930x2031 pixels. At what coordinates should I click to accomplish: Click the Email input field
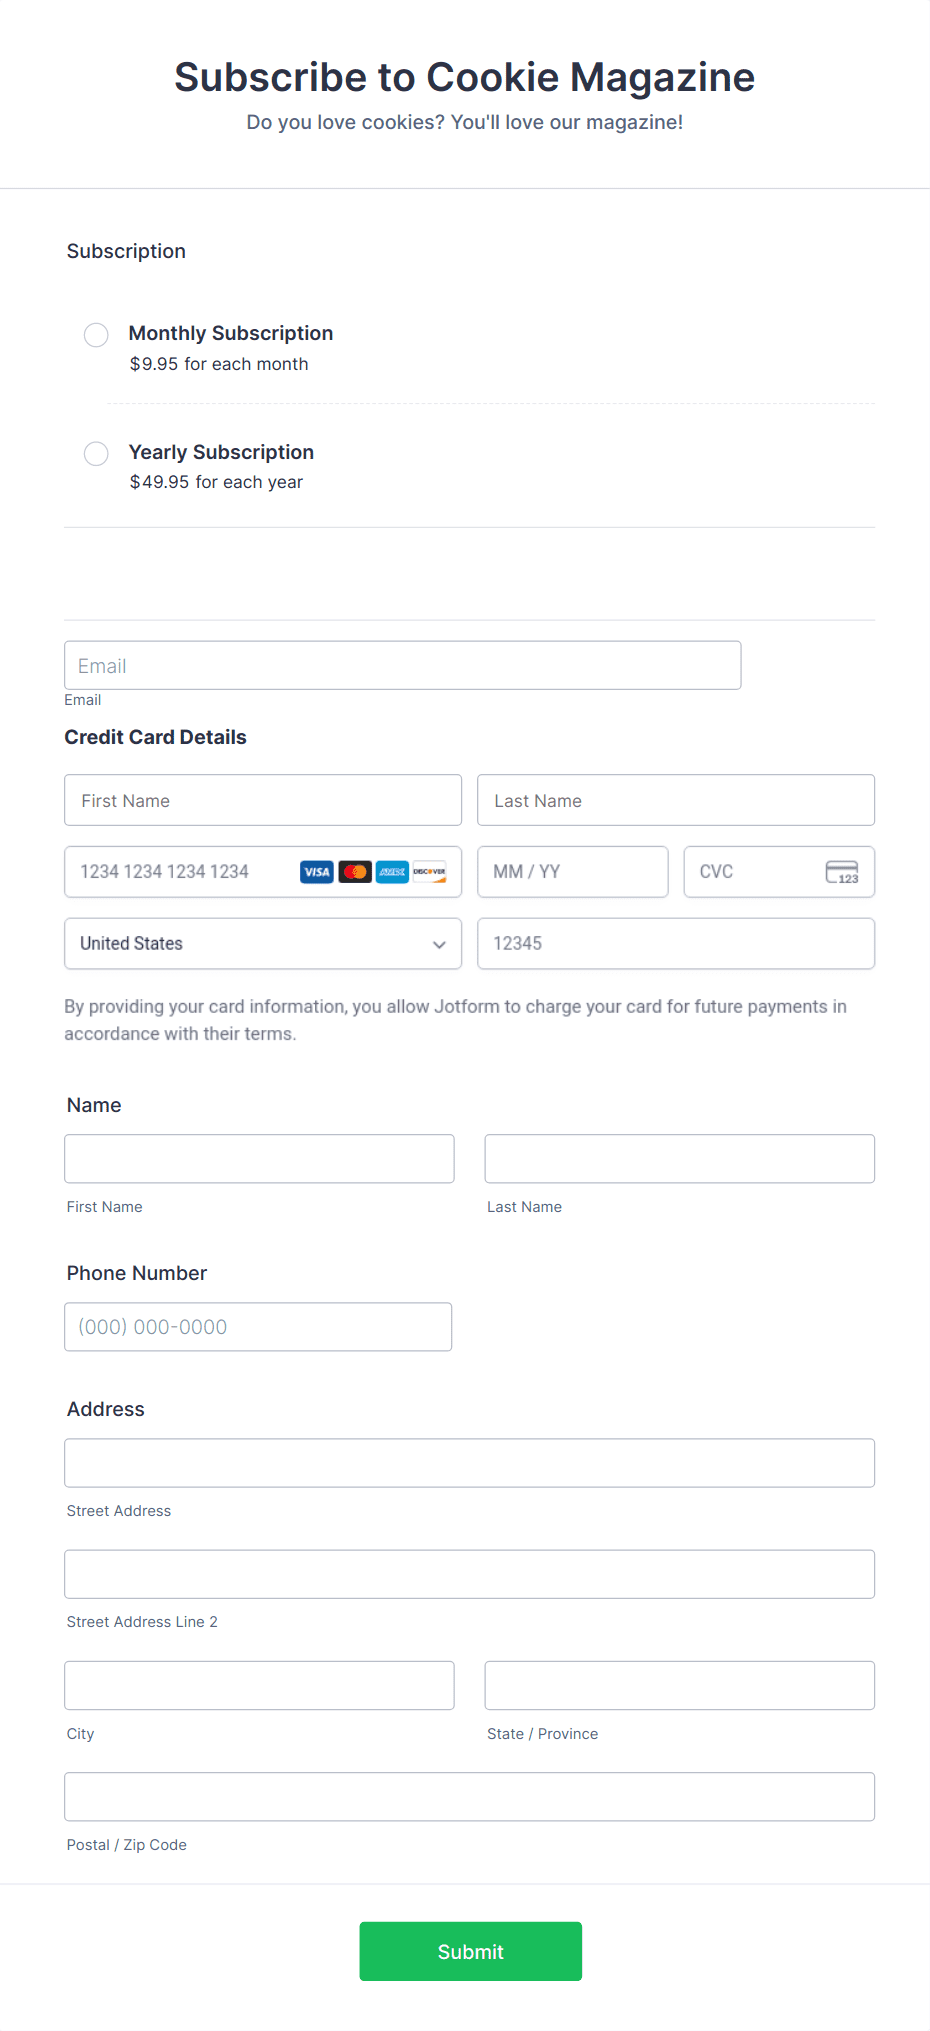tap(402, 665)
